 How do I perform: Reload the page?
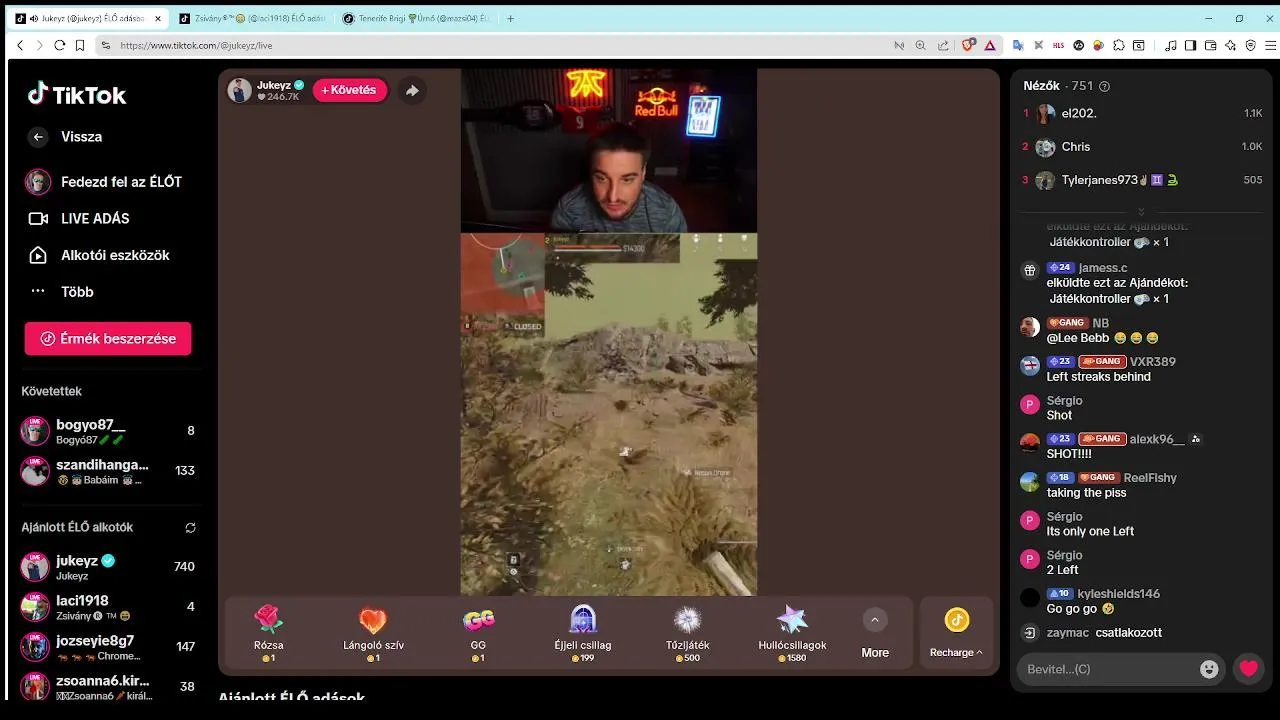[x=59, y=45]
